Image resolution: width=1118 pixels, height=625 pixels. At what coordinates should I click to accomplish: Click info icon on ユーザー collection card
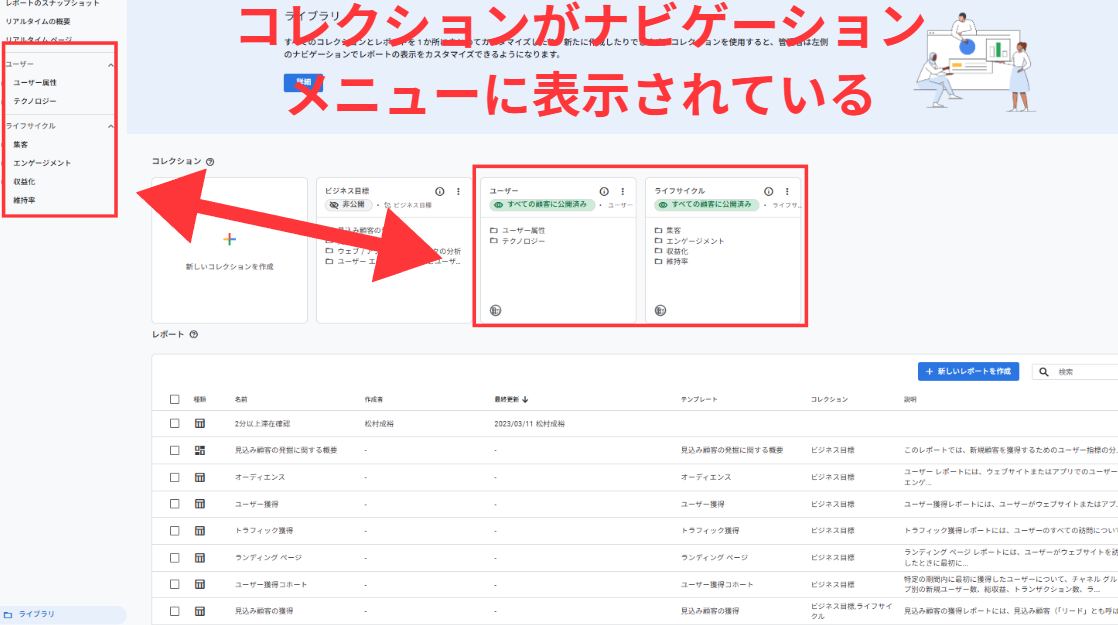pos(604,191)
